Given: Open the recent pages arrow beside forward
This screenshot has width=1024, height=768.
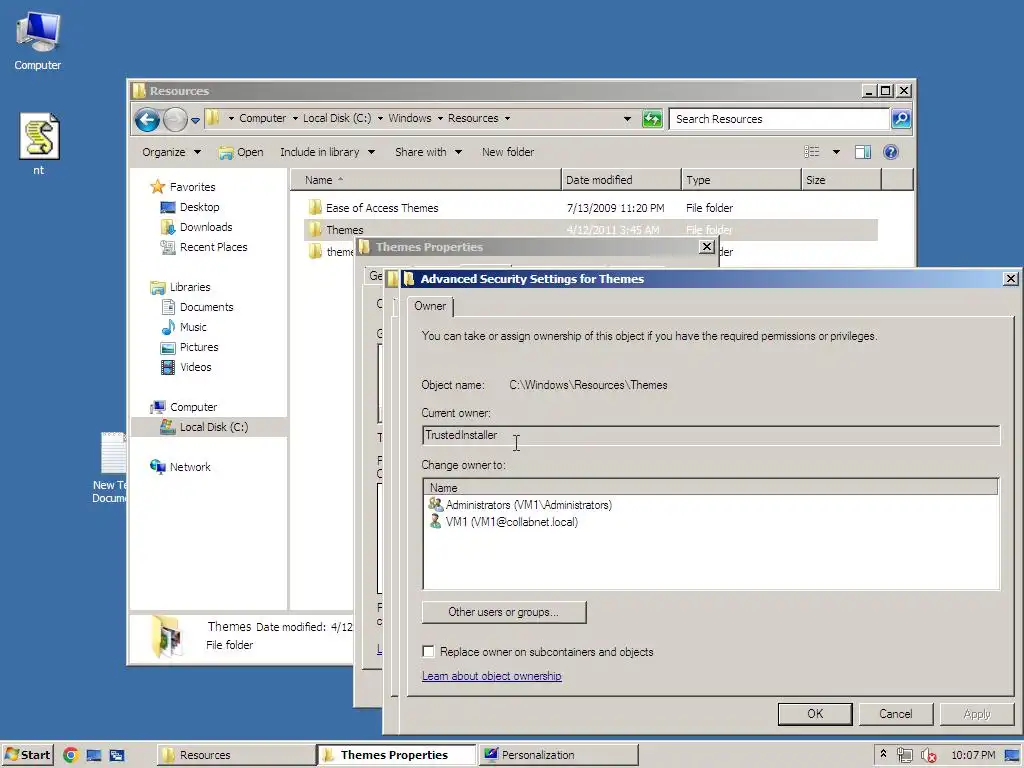Looking at the screenshot, I should coord(195,120).
